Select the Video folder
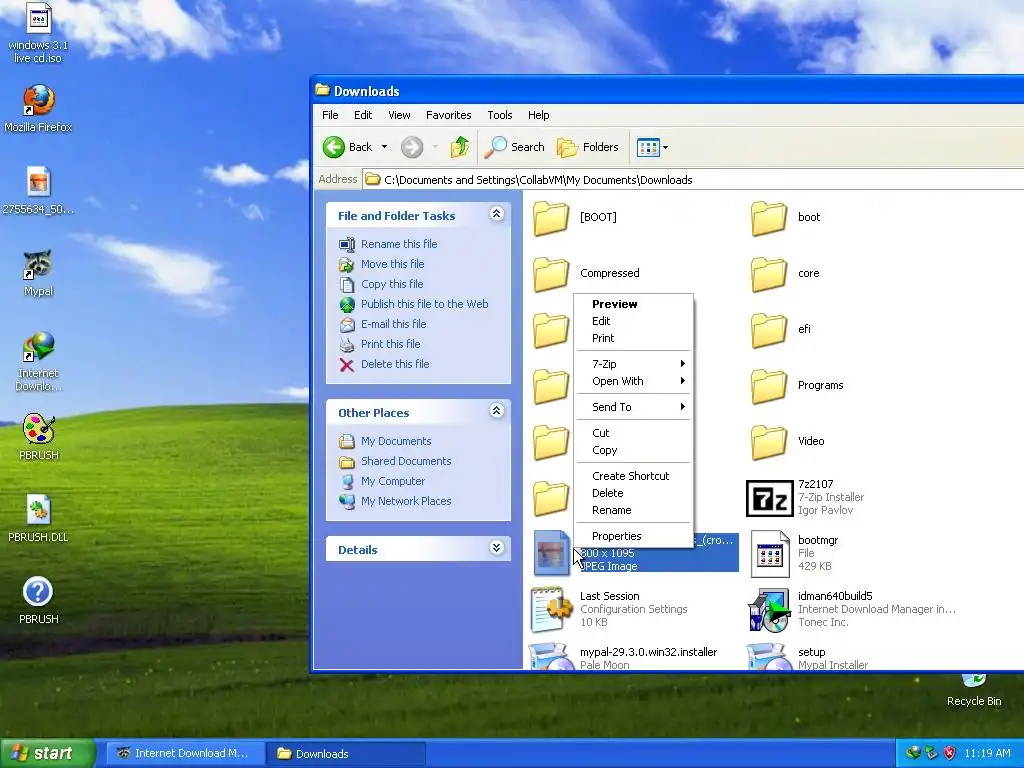 coord(788,441)
